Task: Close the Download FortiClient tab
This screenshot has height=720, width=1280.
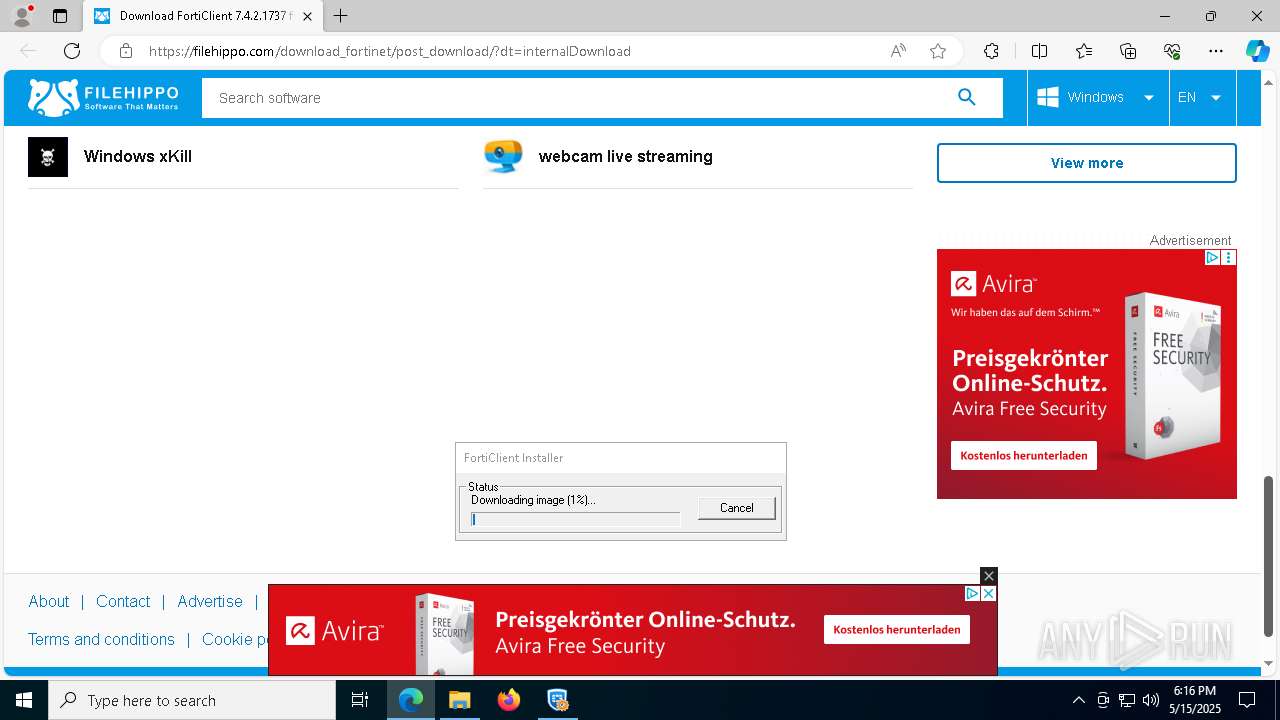Action: [x=308, y=16]
